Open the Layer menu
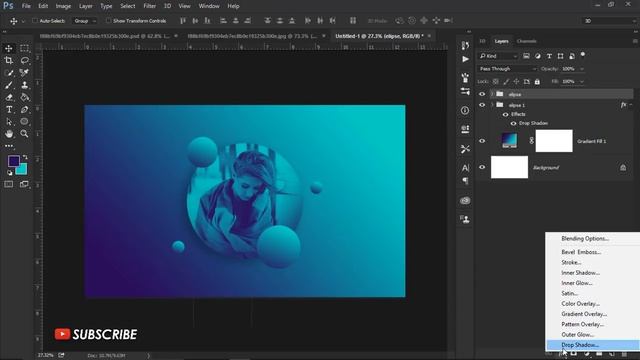This screenshot has height=360, width=640. pyautogui.click(x=85, y=6)
